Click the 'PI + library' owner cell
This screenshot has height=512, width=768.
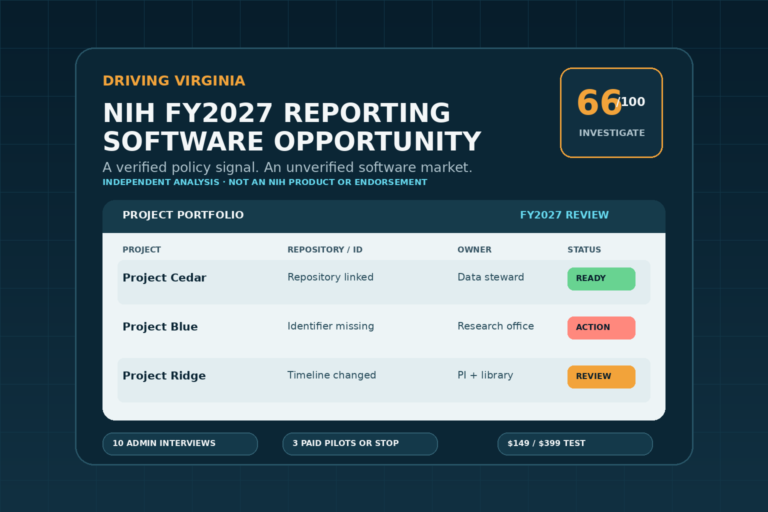485,375
